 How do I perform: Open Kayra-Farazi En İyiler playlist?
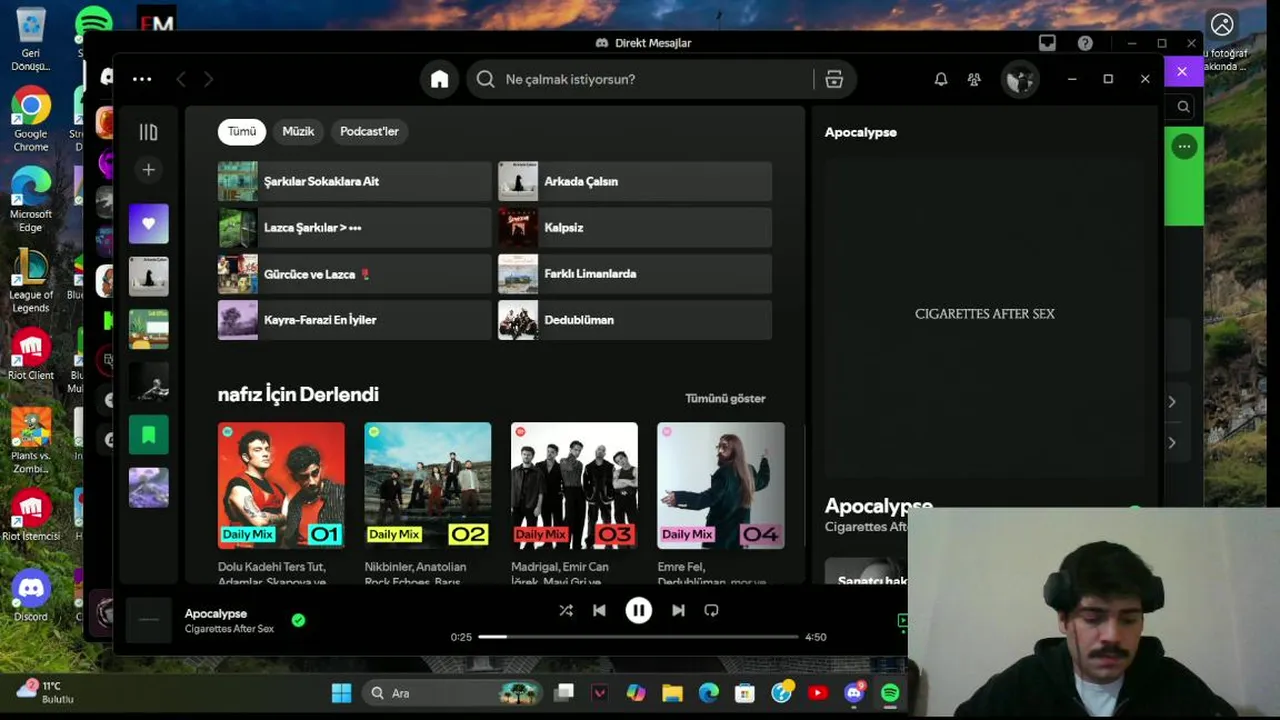pyautogui.click(x=355, y=320)
